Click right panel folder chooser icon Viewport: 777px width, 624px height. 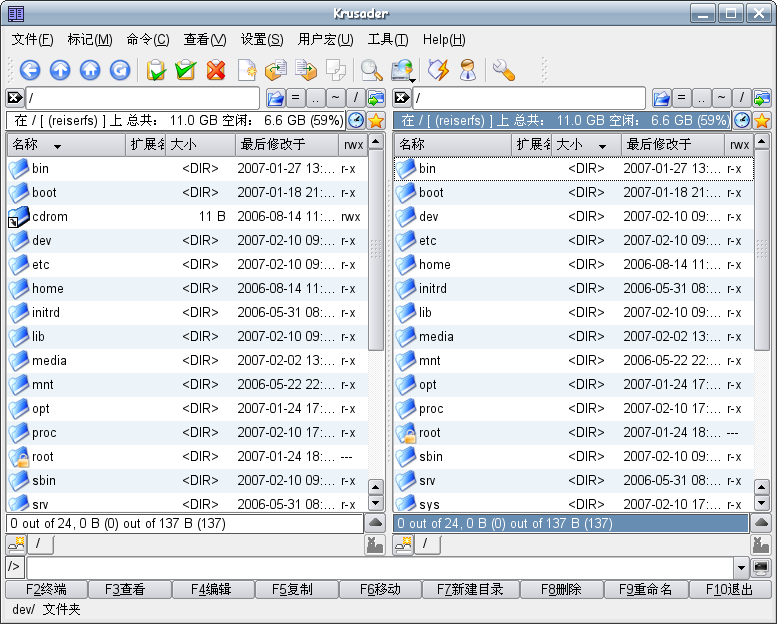point(662,98)
